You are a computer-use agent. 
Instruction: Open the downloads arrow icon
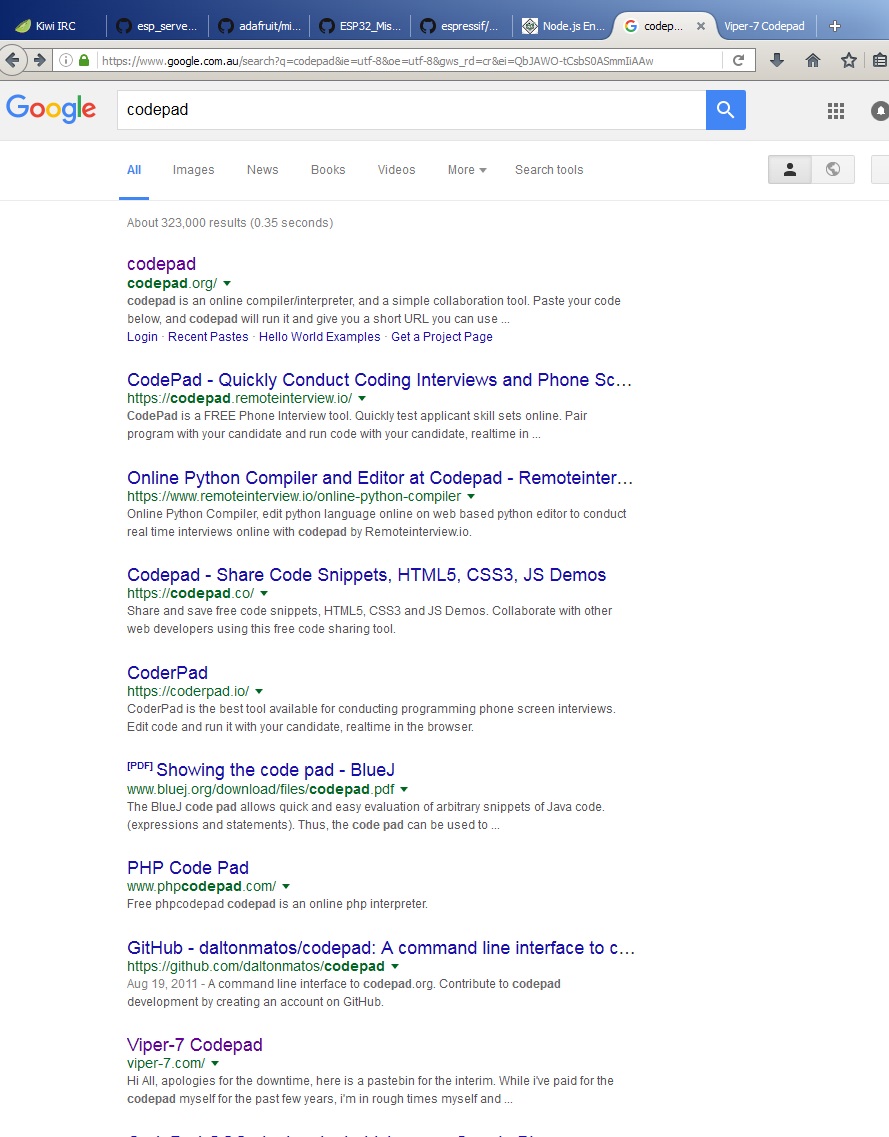pos(777,60)
